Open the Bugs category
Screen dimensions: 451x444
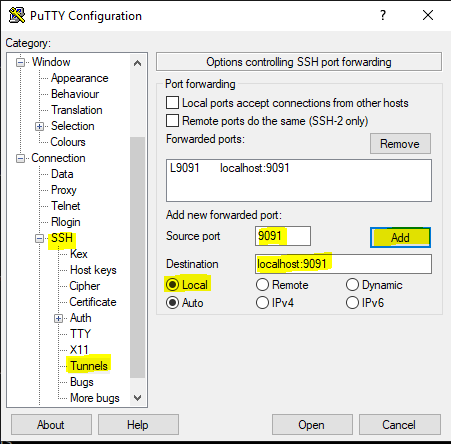pos(82,382)
